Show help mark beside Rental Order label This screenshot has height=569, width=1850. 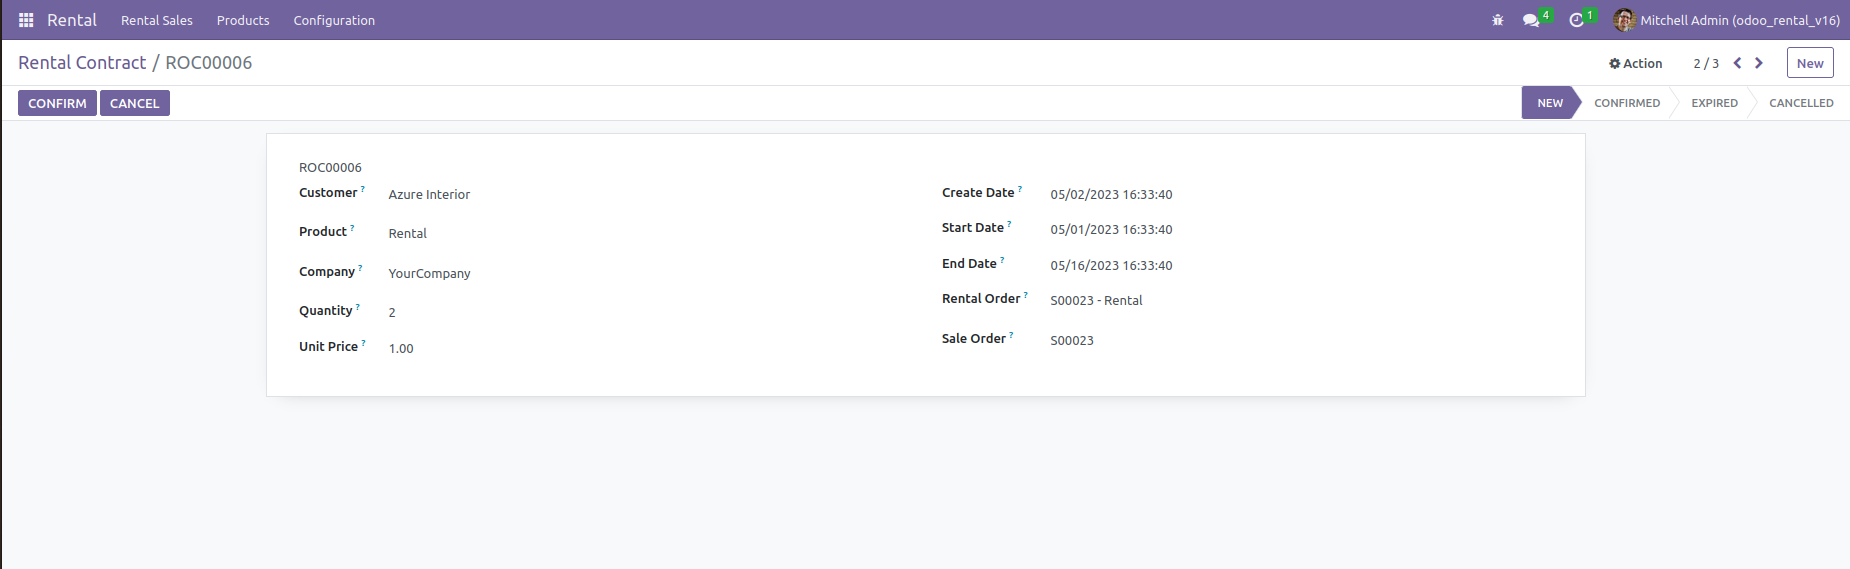point(1026,295)
